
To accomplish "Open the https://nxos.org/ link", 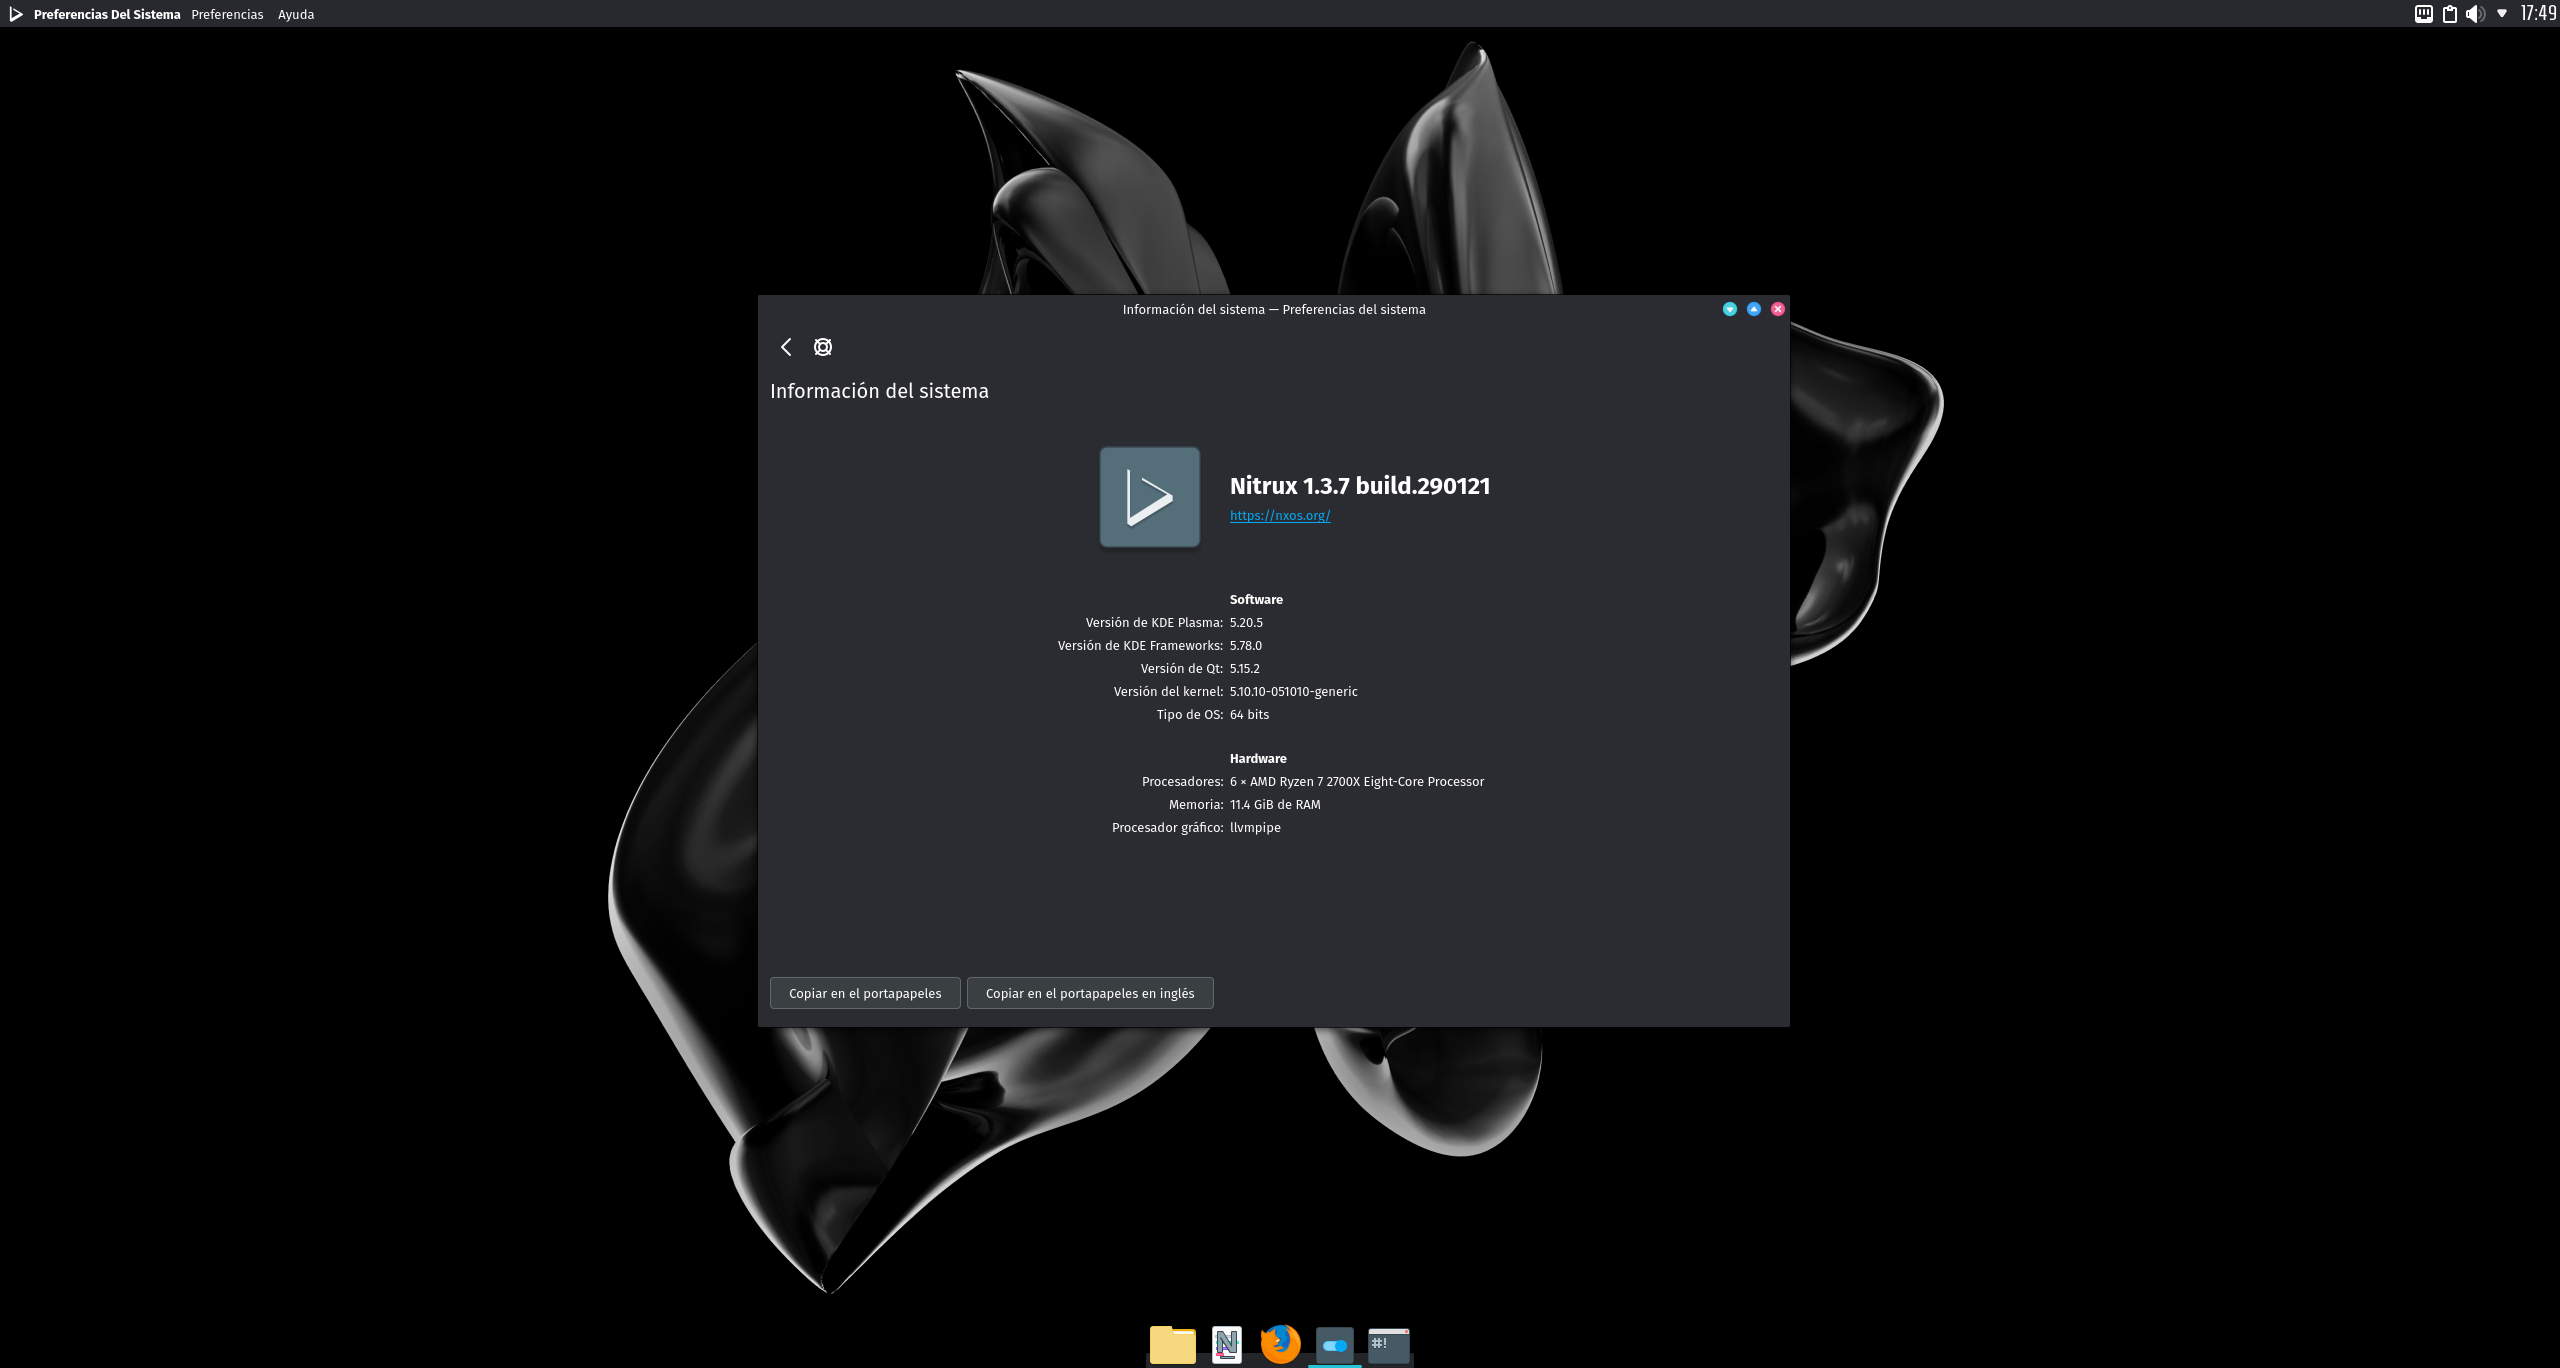I will 1280,516.
